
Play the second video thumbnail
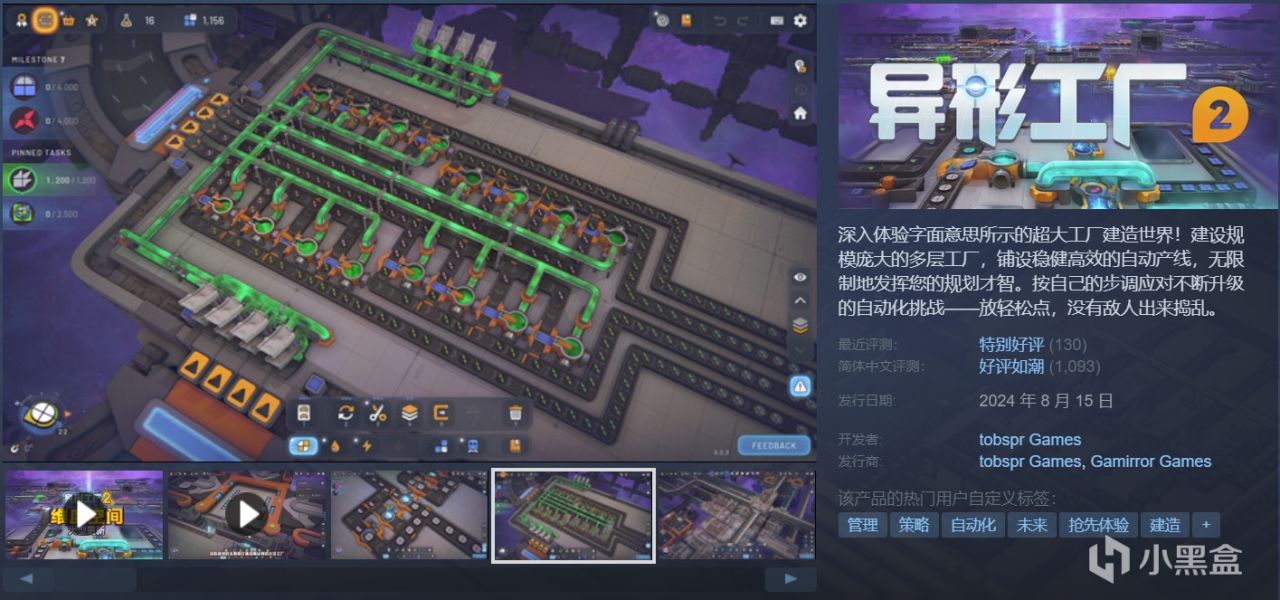(247, 514)
